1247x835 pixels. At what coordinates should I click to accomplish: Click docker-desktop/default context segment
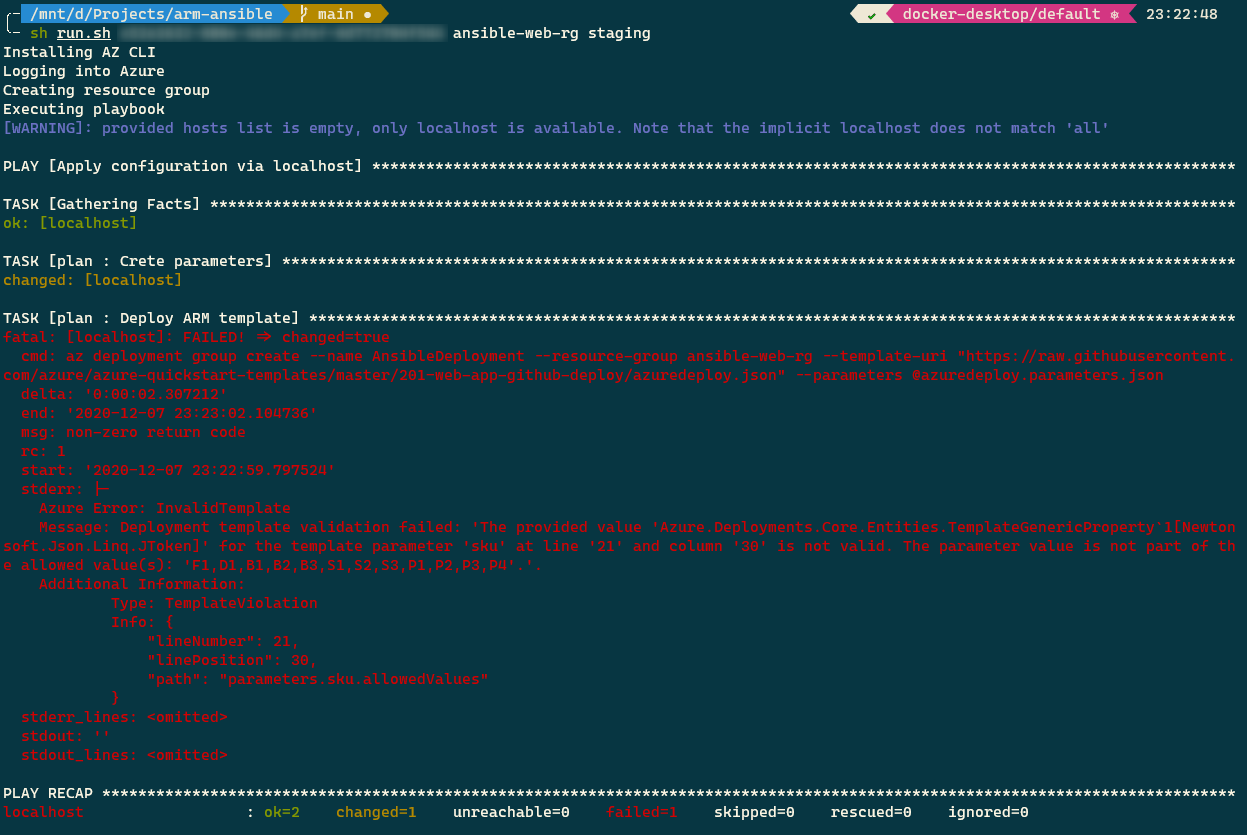[1010, 14]
